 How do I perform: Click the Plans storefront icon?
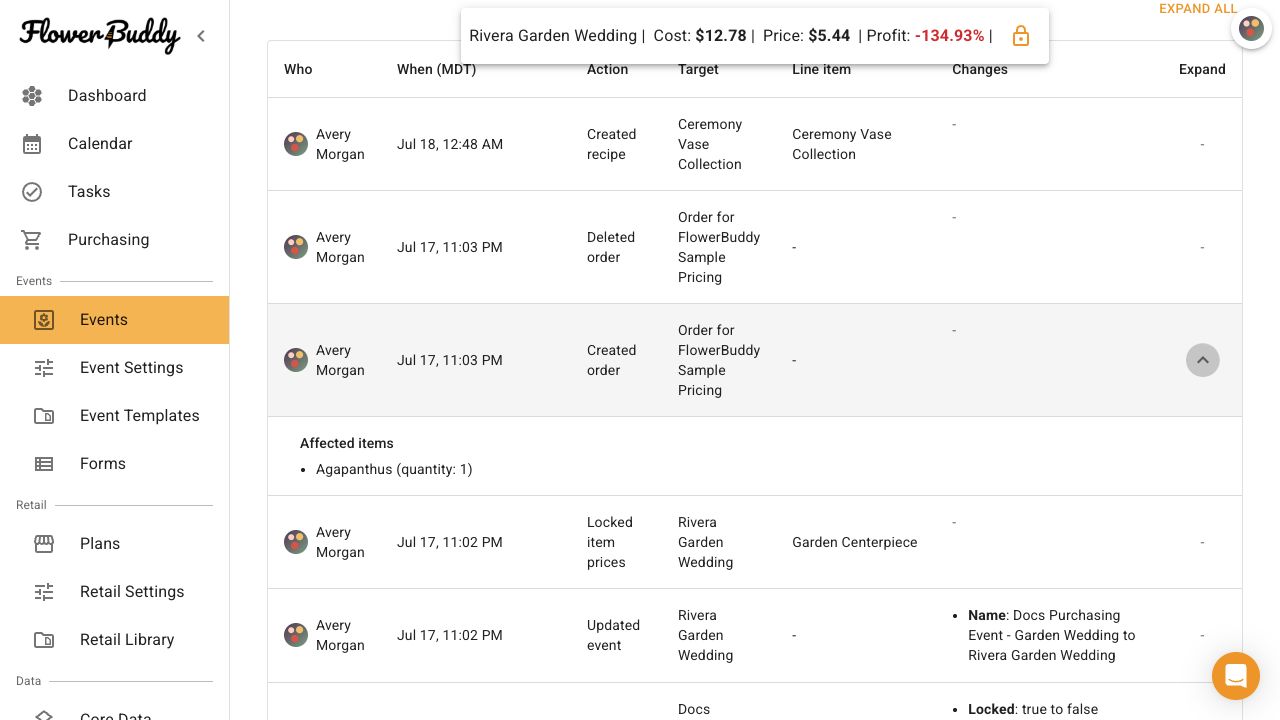[x=44, y=544]
